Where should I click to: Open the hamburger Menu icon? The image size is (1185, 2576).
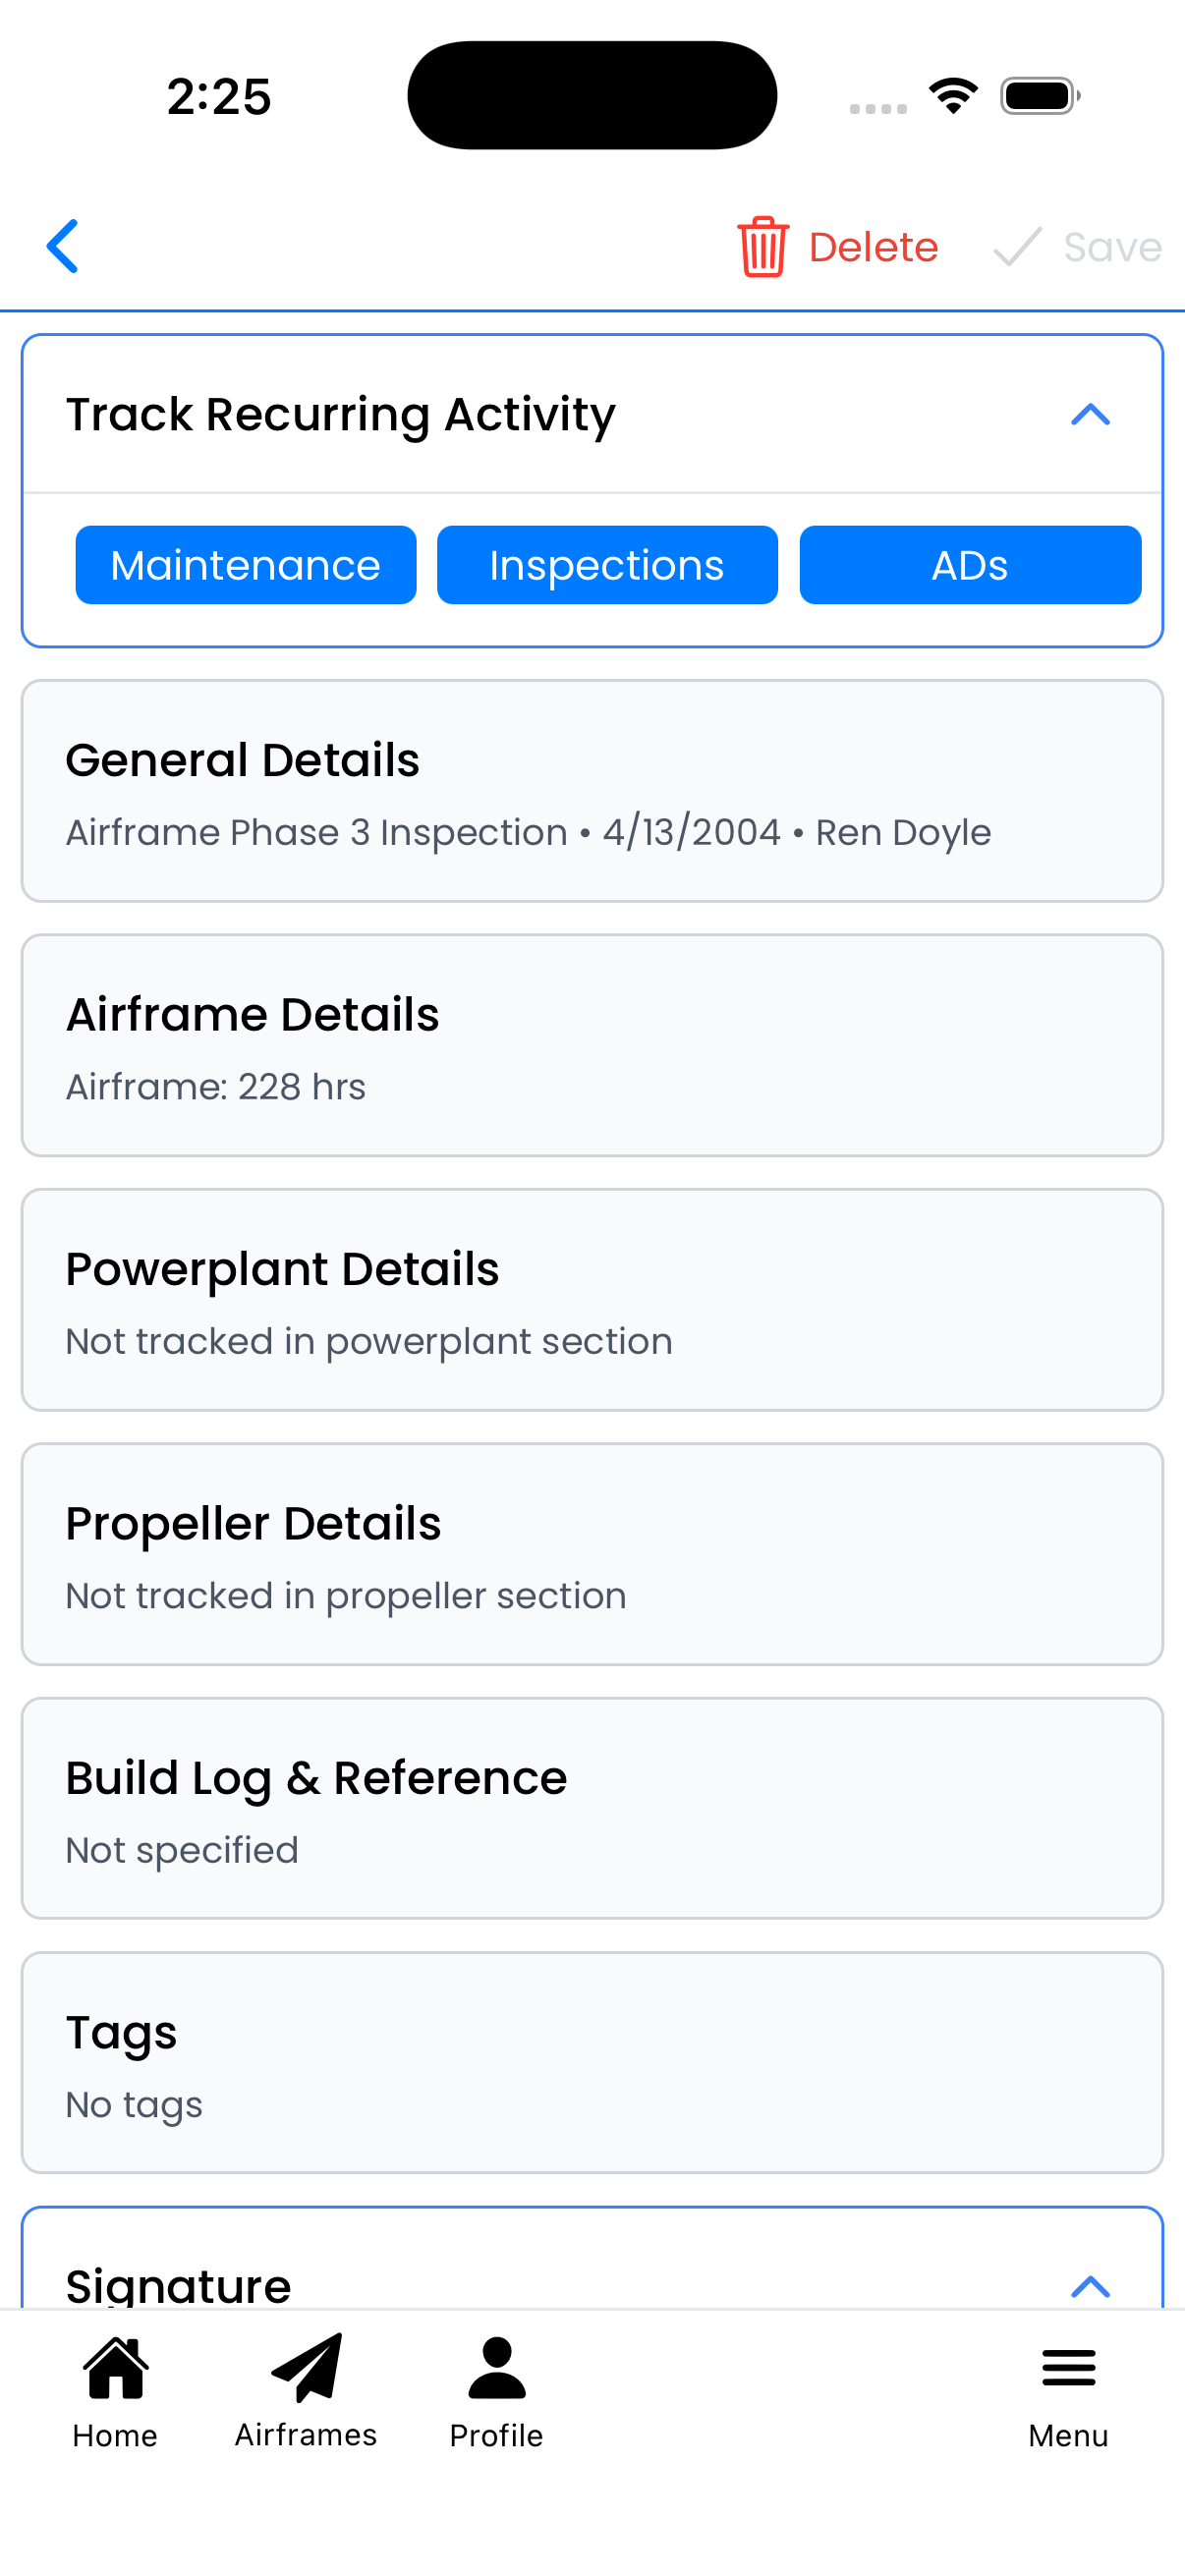coord(1068,2369)
